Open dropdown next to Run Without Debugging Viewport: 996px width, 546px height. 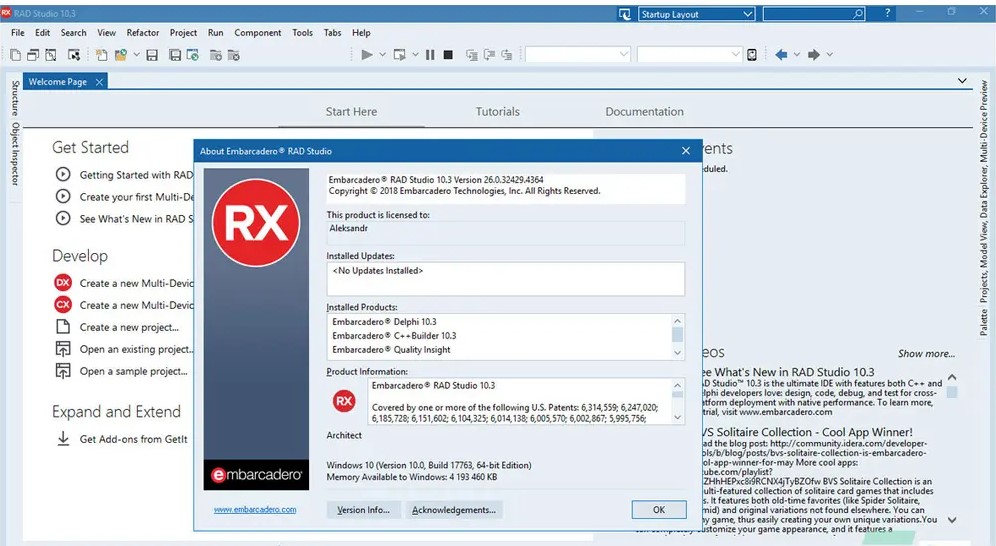pos(415,55)
